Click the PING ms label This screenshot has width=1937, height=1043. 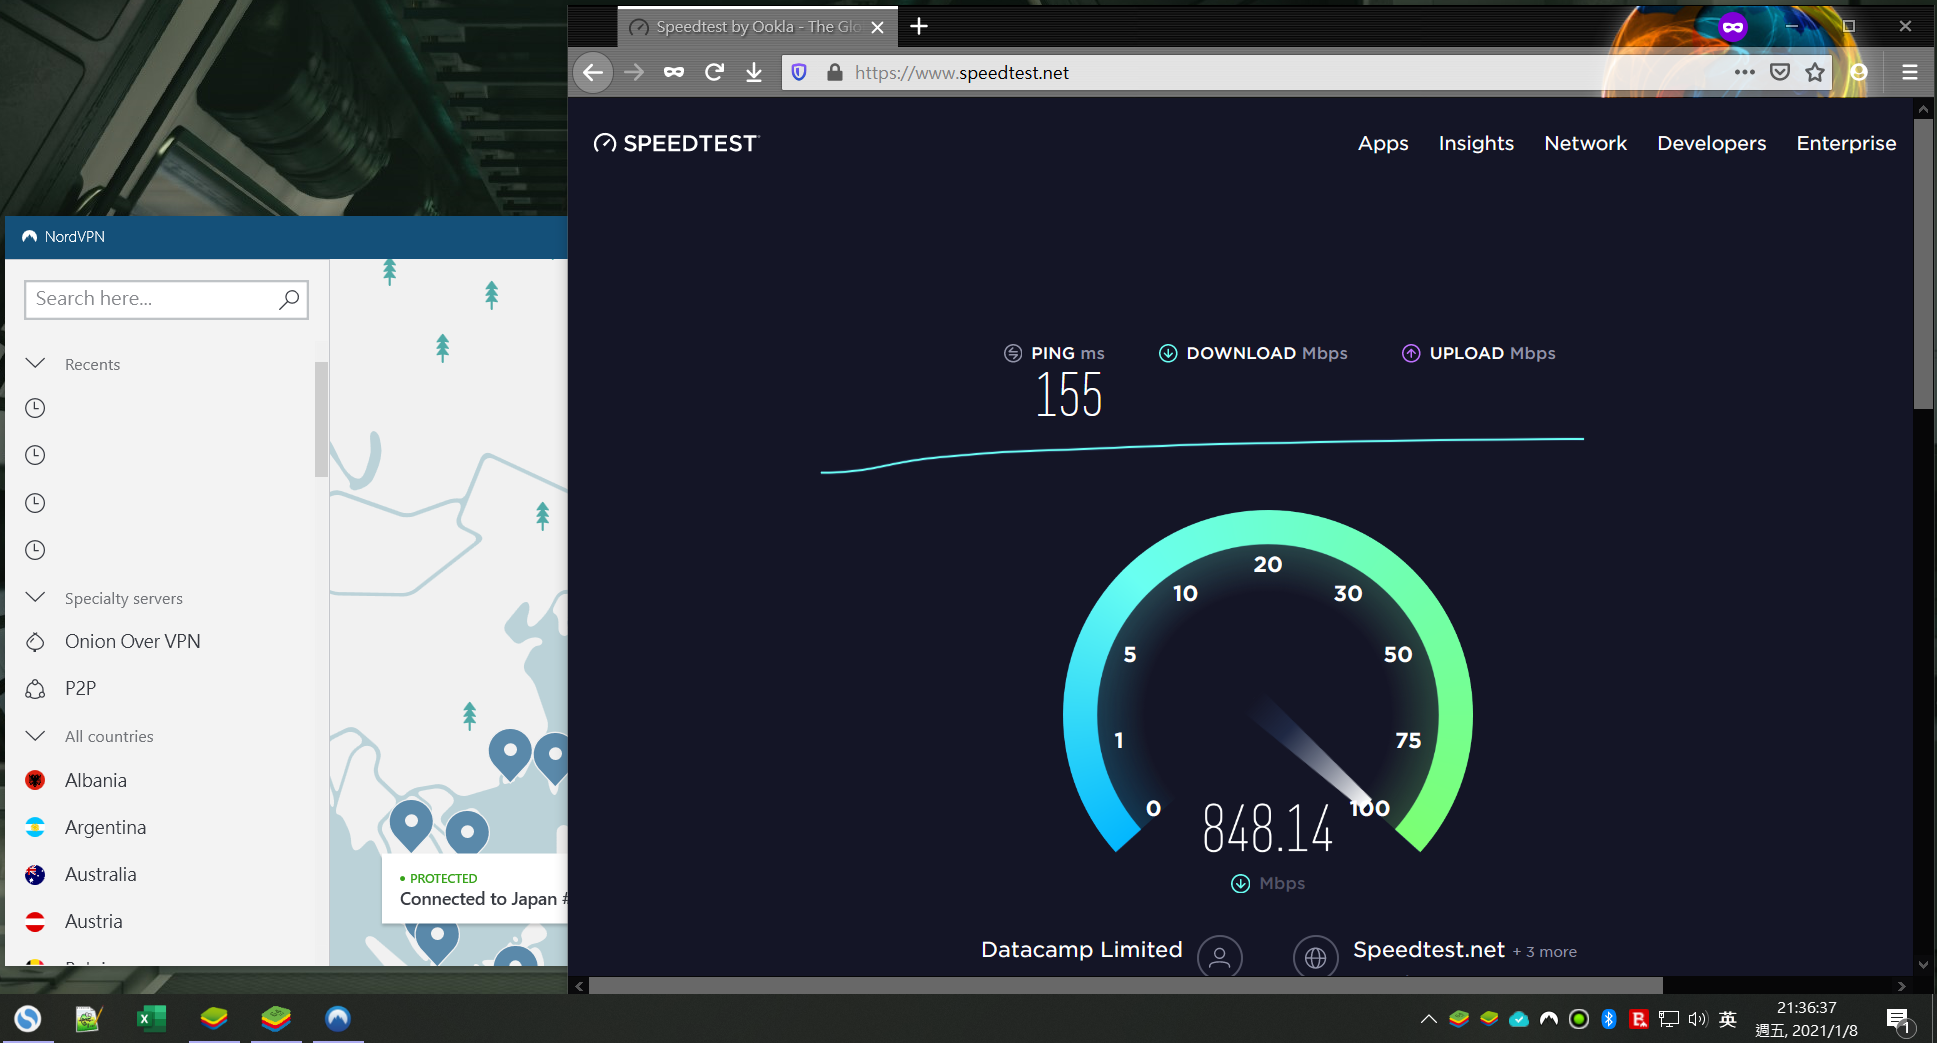1055,353
